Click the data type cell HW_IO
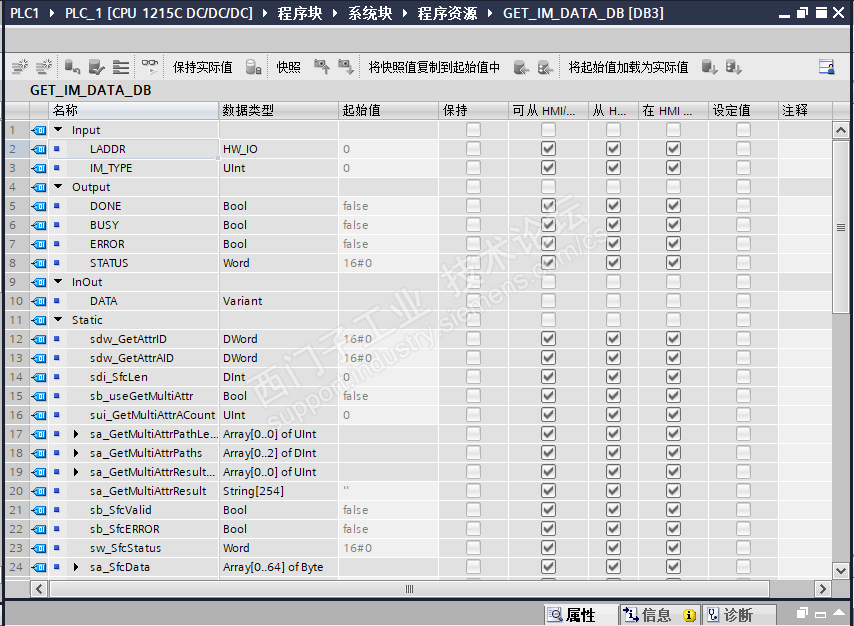Viewport: 854px width, 626px height. click(x=278, y=149)
